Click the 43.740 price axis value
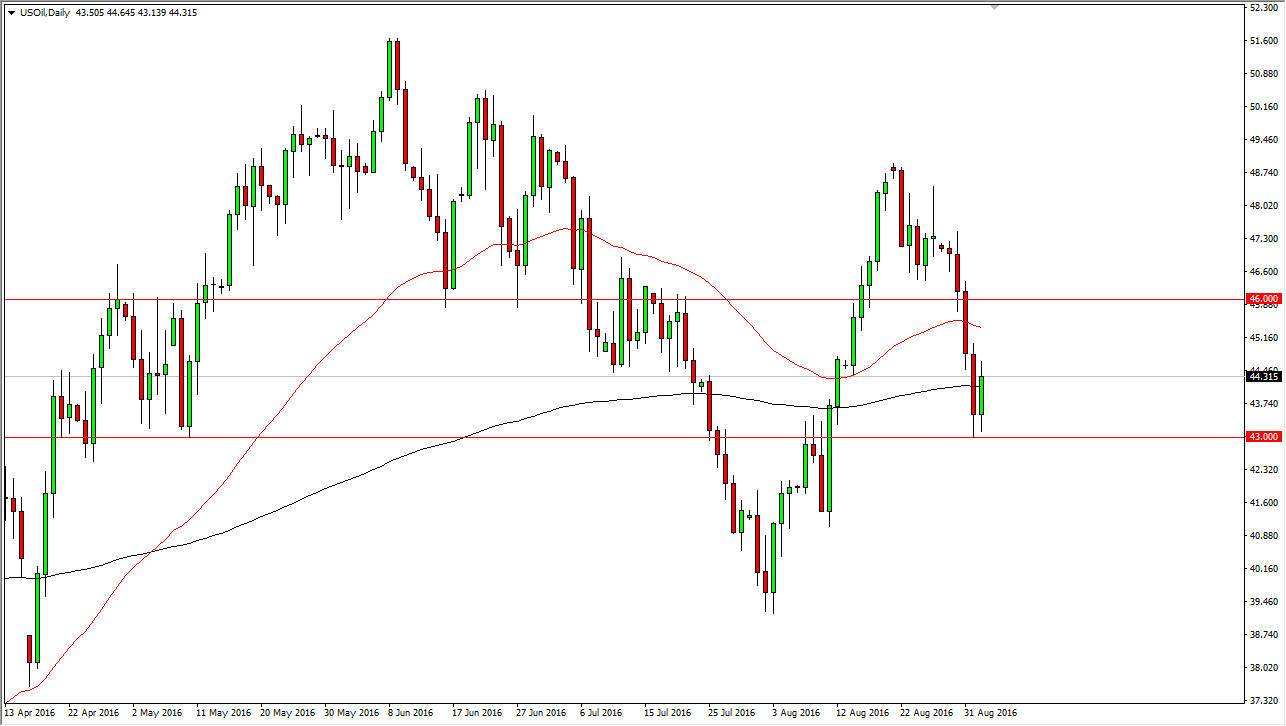Screen dimensions: 1286x726 click(1264, 404)
